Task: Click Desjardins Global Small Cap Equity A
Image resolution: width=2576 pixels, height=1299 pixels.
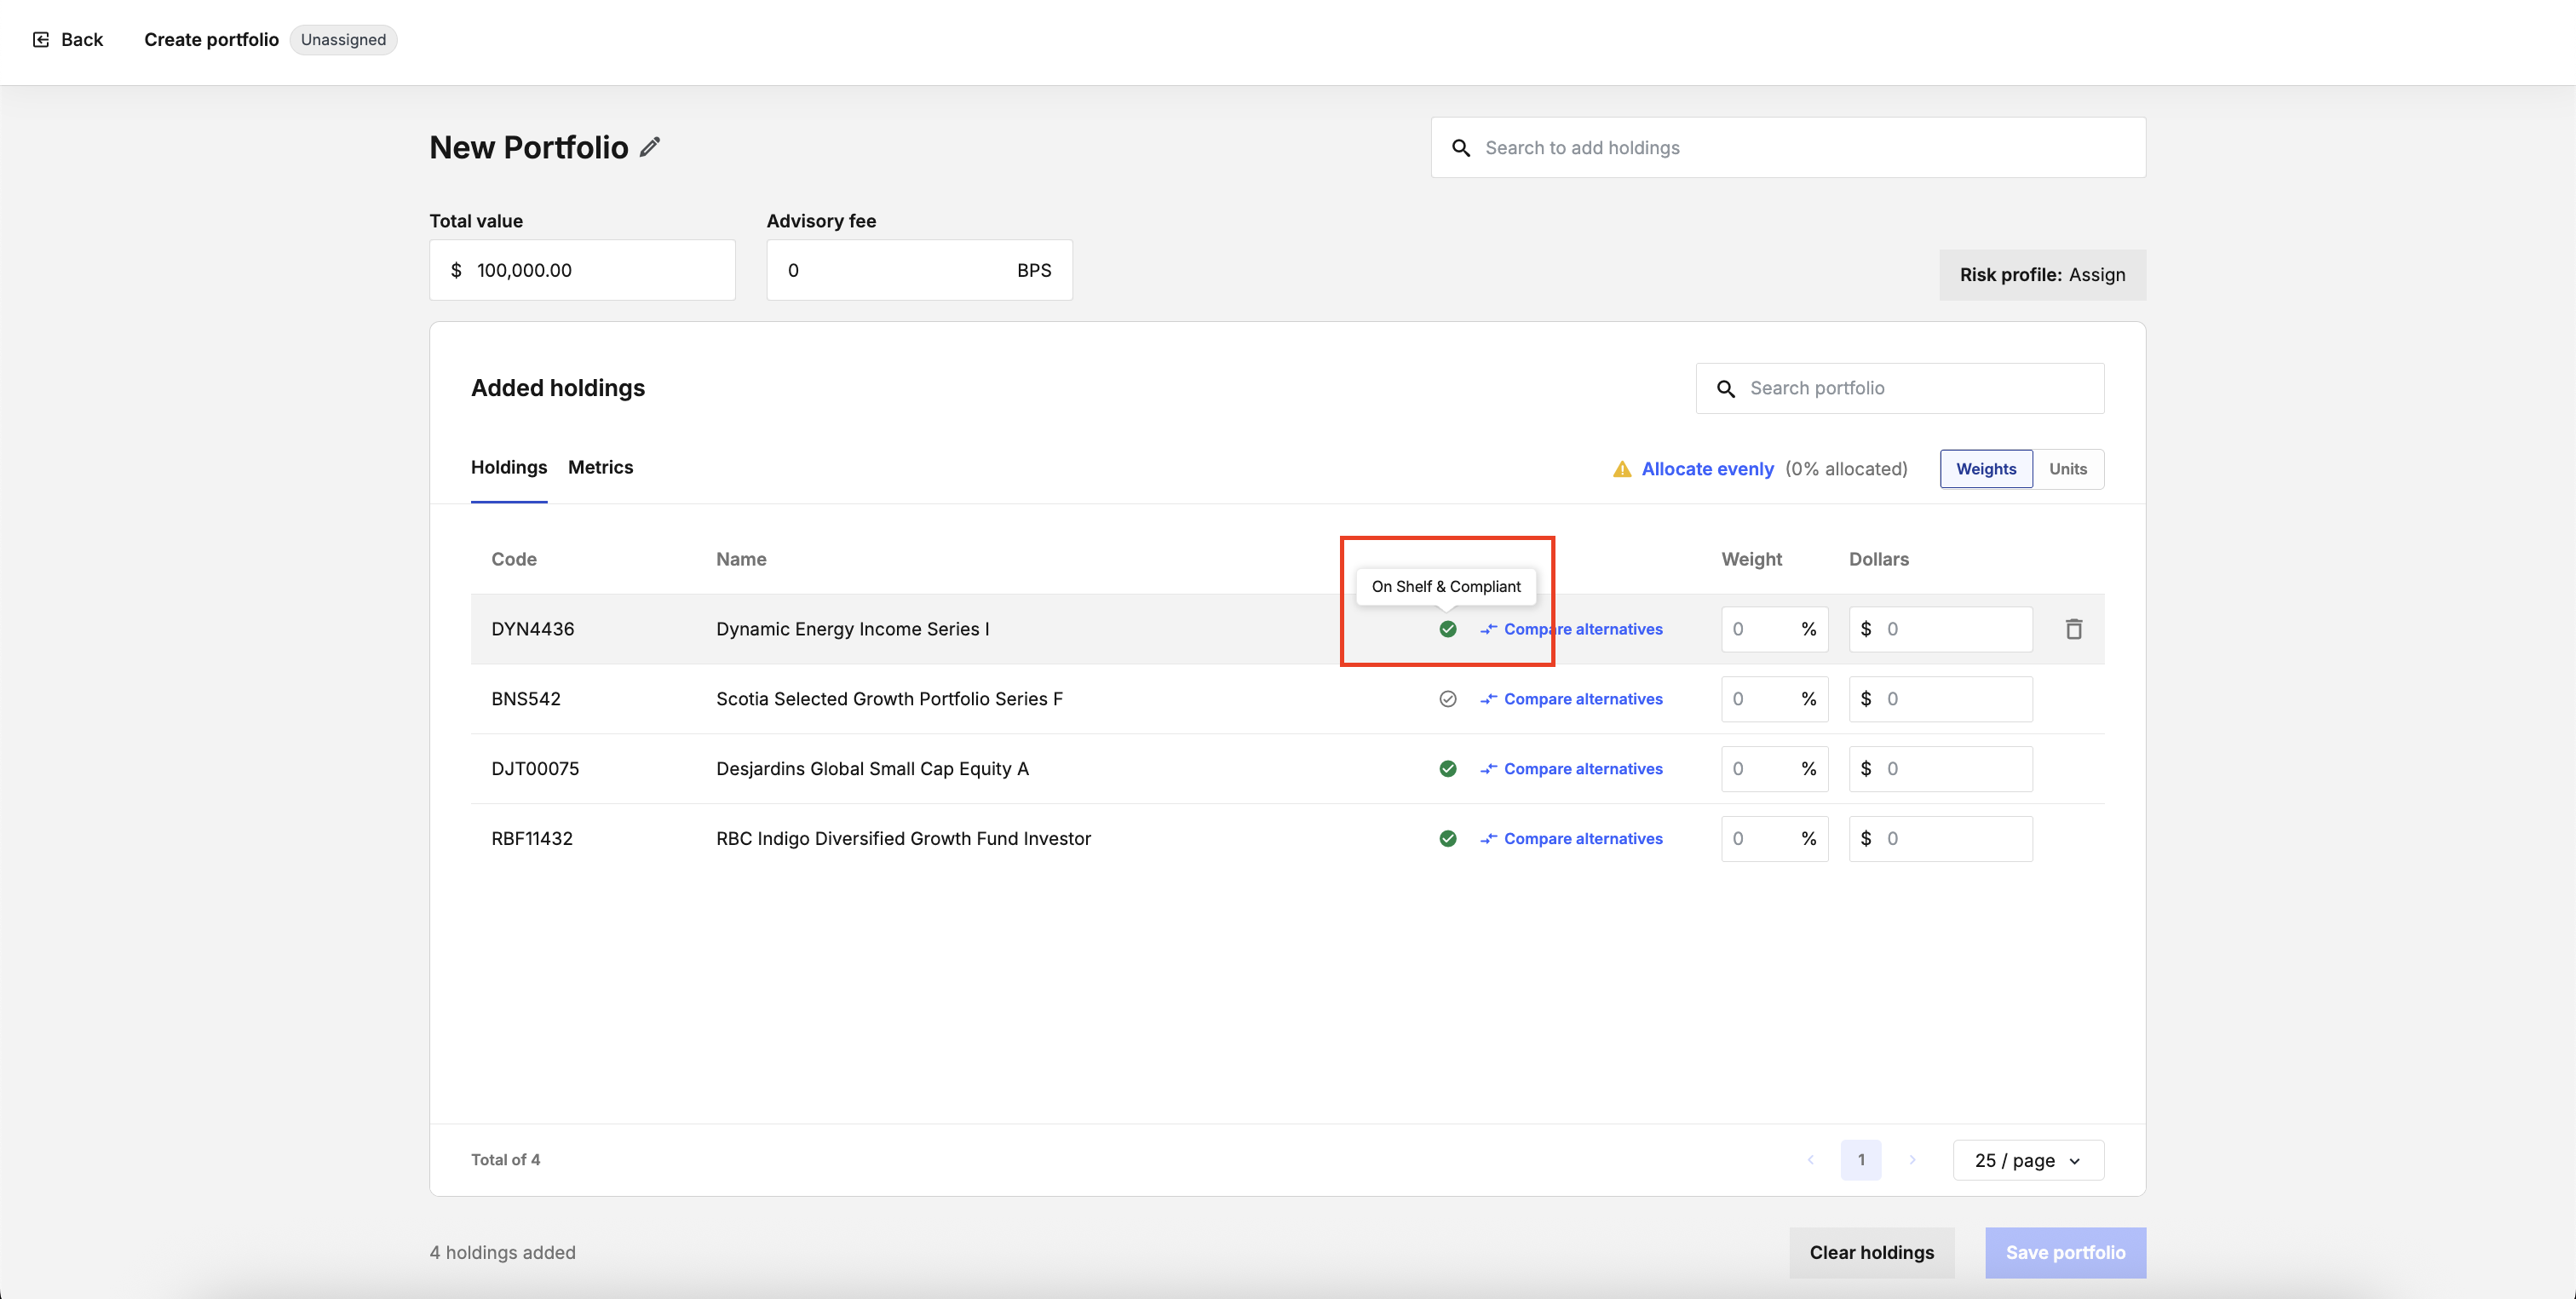Action: [x=872, y=769]
